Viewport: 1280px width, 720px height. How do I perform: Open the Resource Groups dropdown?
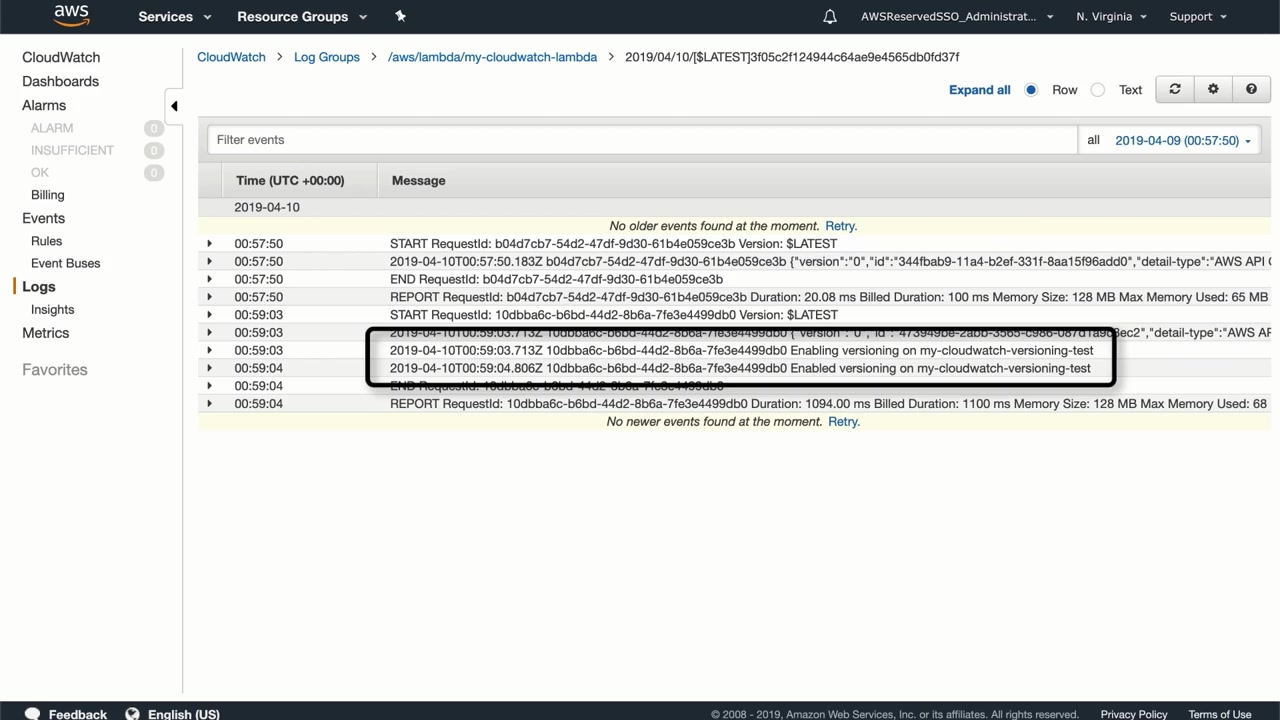click(x=302, y=16)
